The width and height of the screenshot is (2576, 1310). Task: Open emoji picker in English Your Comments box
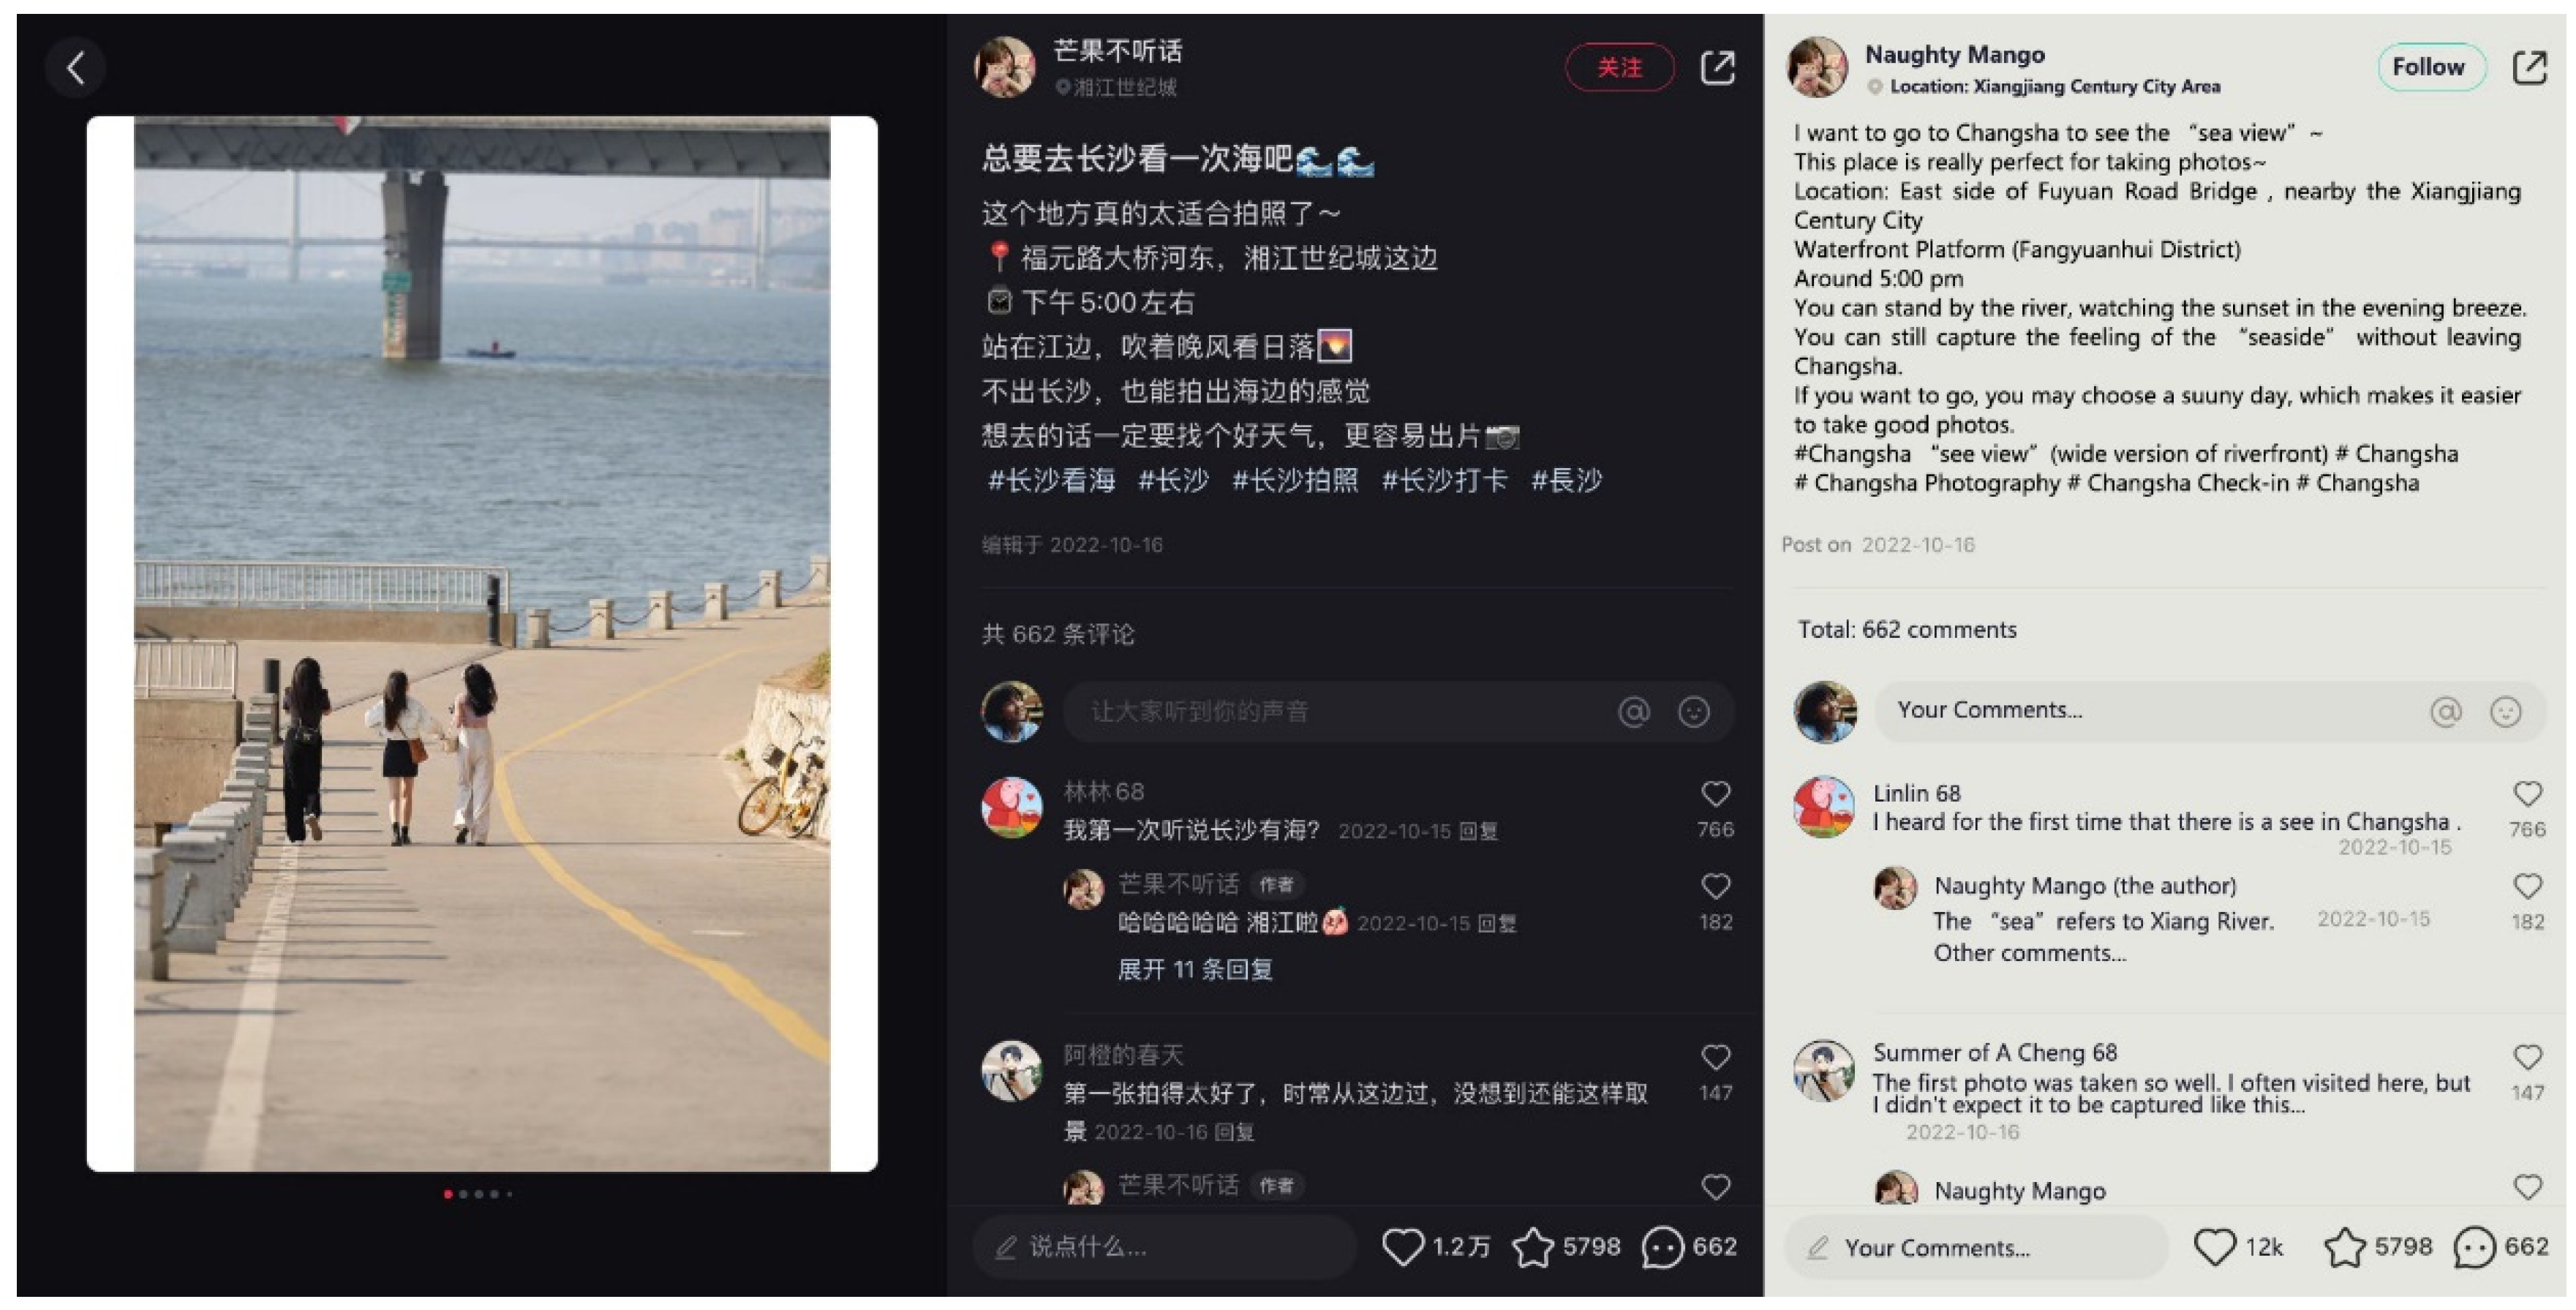tap(2505, 712)
